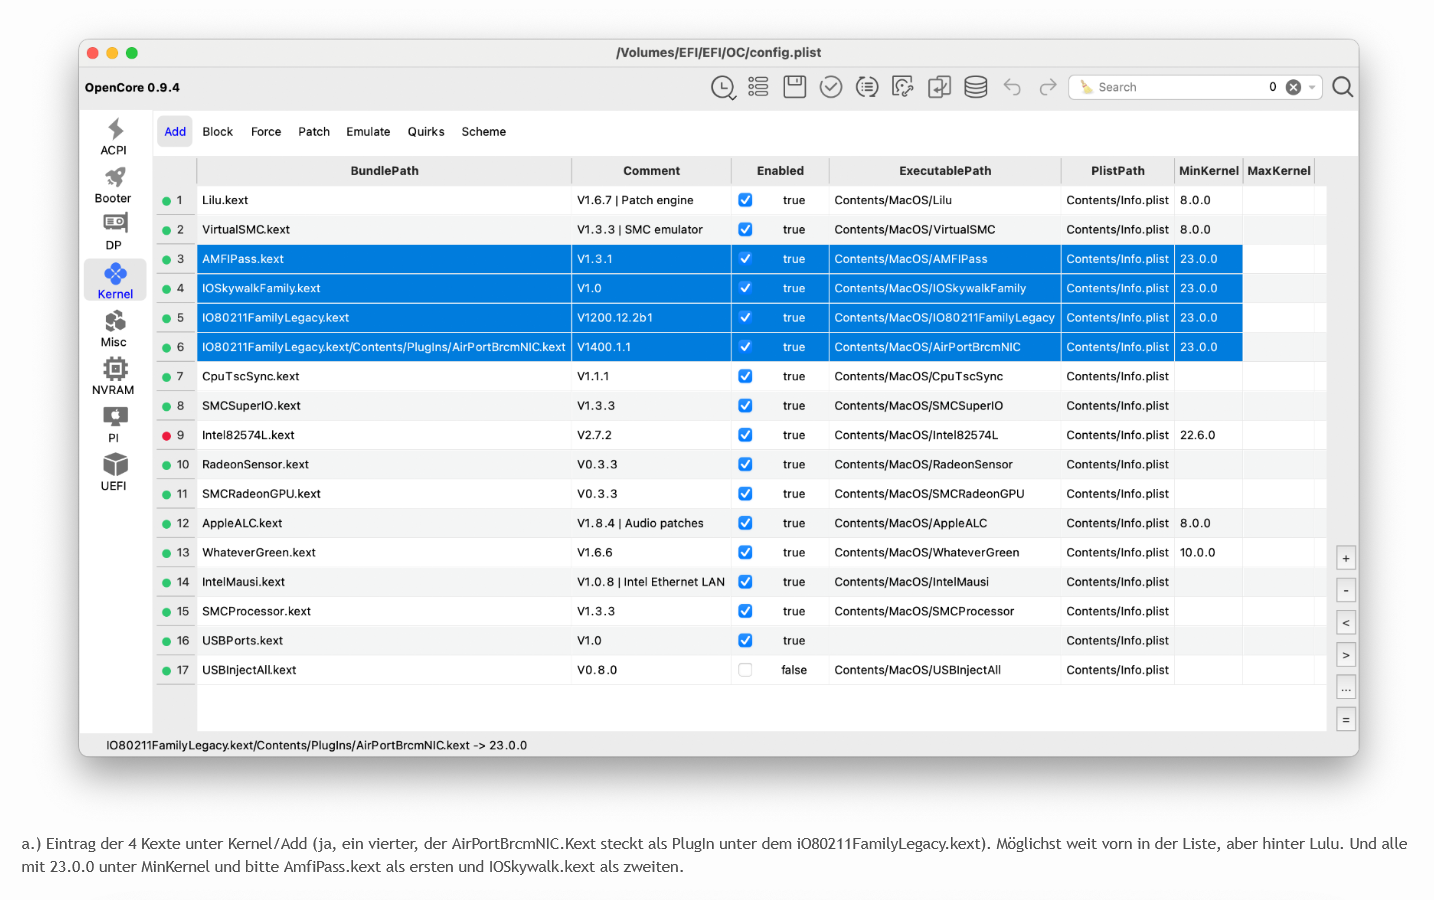Go to the UEFI section

tap(114, 472)
